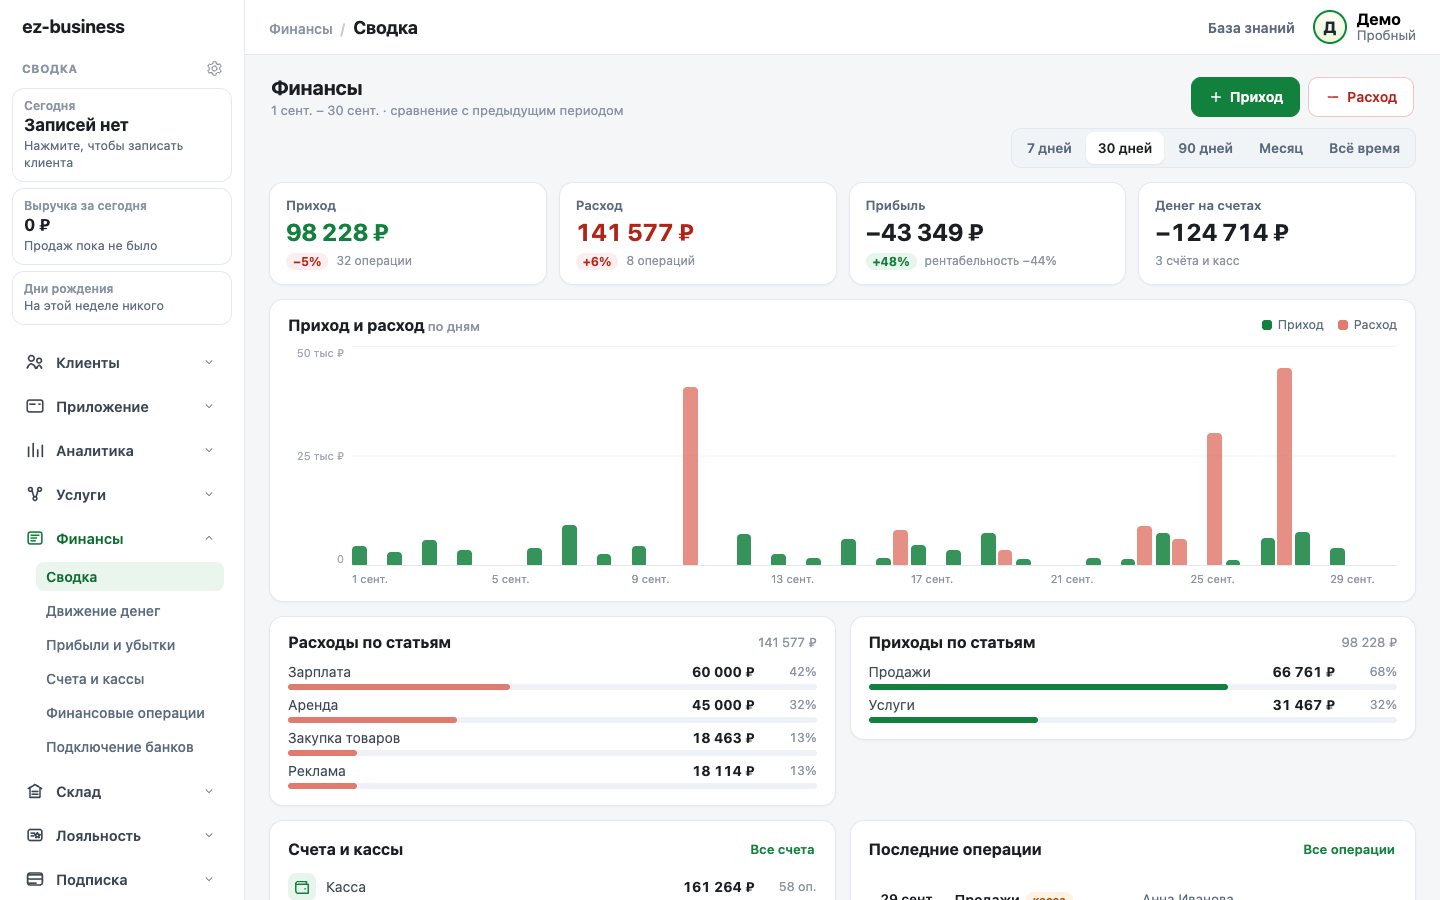Image resolution: width=1440 pixels, height=900 pixels.
Task: Open Движение денег in sidebar
Action: pyautogui.click(x=130, y=611)
